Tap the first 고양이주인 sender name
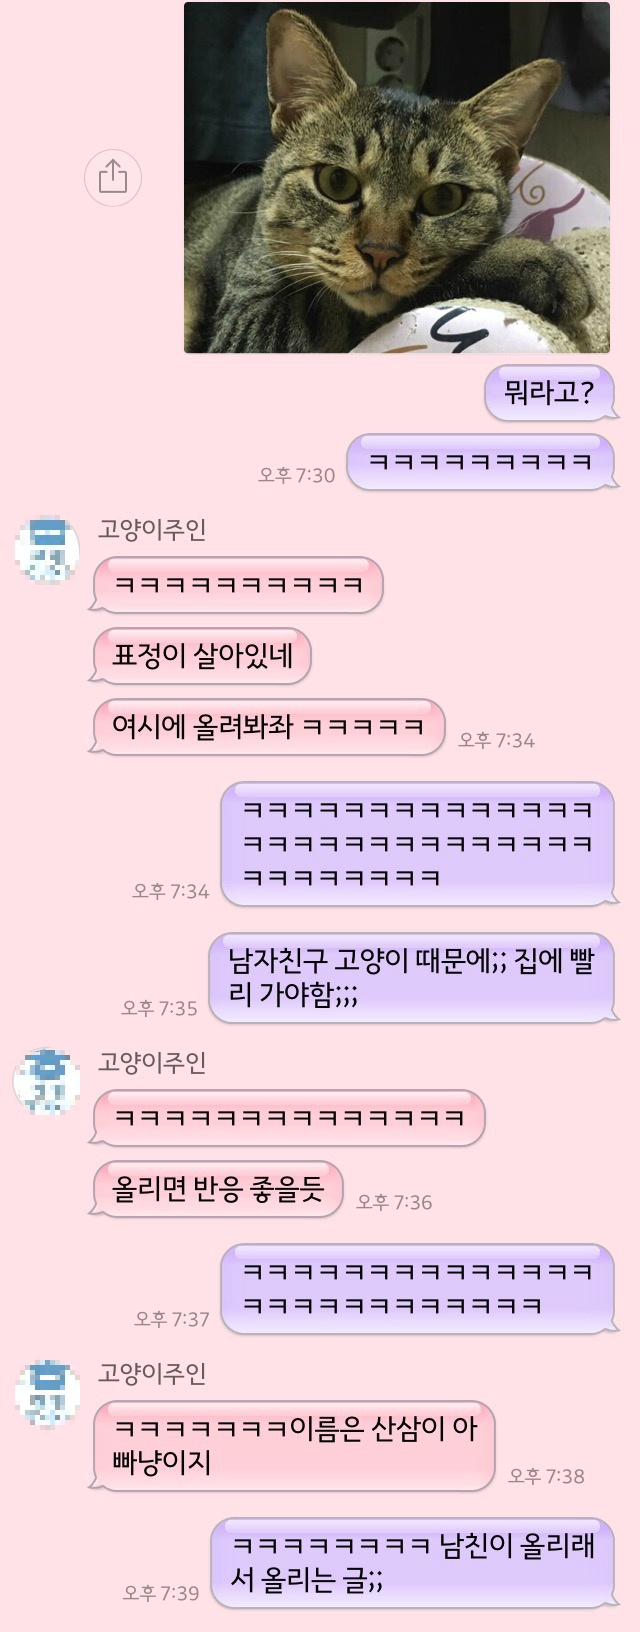 click(152, 529)
